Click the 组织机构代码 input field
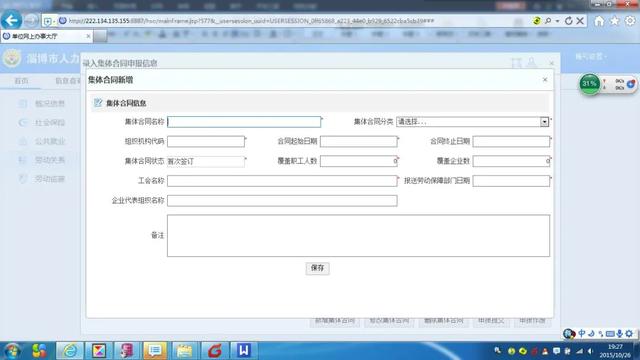The width and height of the screenshot is (640, 360). pos(206,141)
